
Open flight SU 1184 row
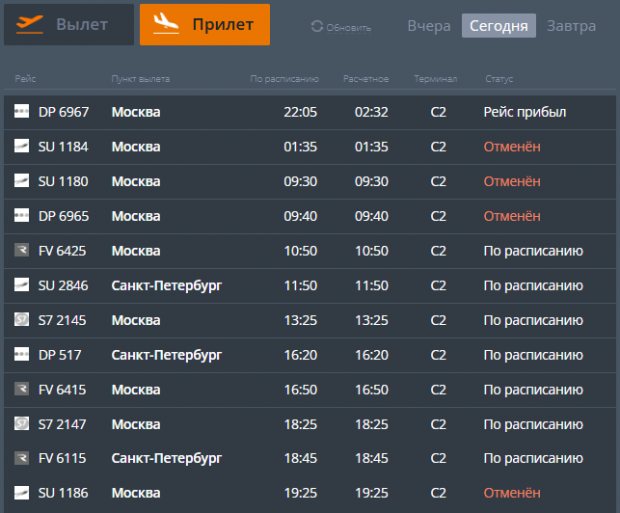coord(310,147)
